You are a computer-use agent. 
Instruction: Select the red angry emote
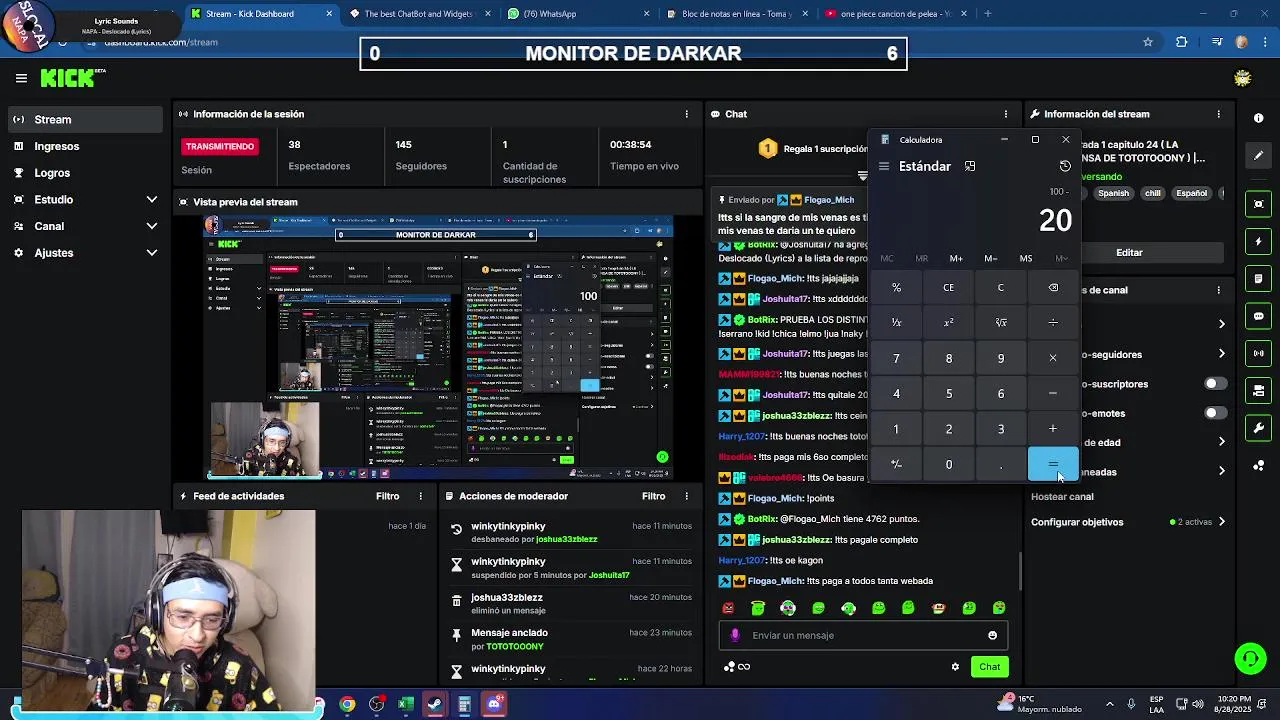[728, 608]
